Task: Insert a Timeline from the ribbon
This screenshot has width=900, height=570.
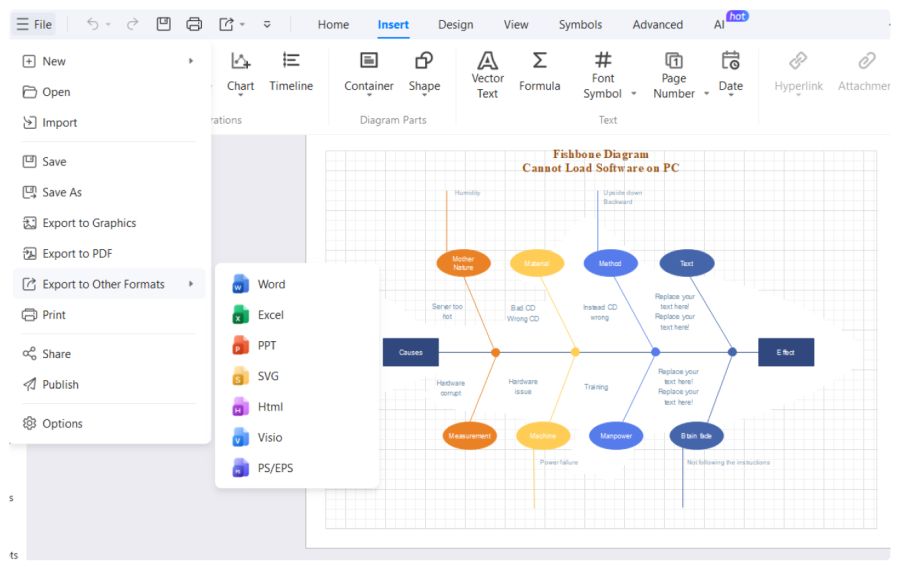Action: tap(291, 73)
